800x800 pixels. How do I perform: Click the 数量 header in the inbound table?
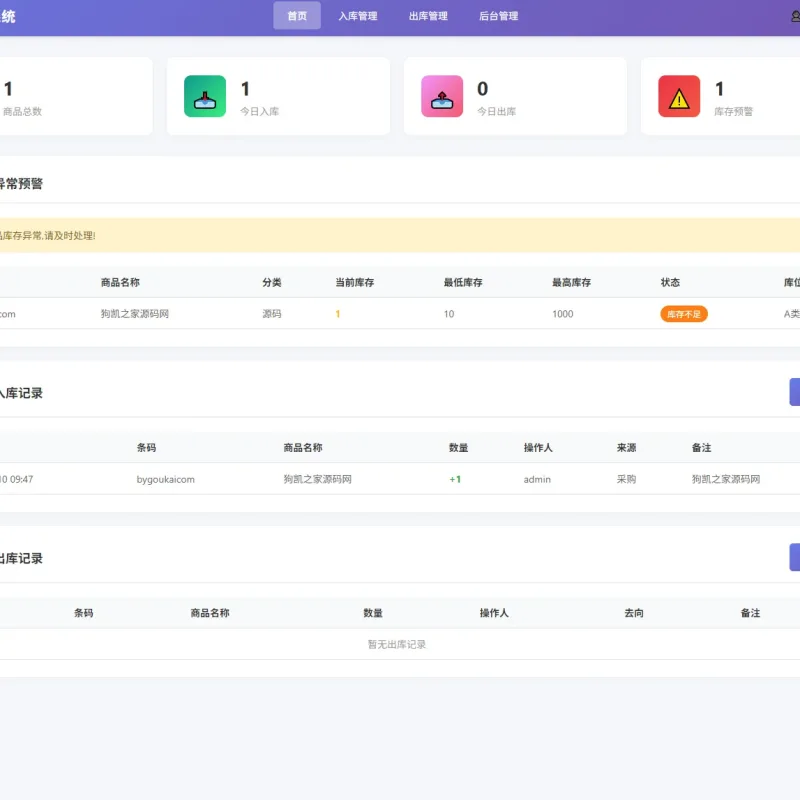459,447
